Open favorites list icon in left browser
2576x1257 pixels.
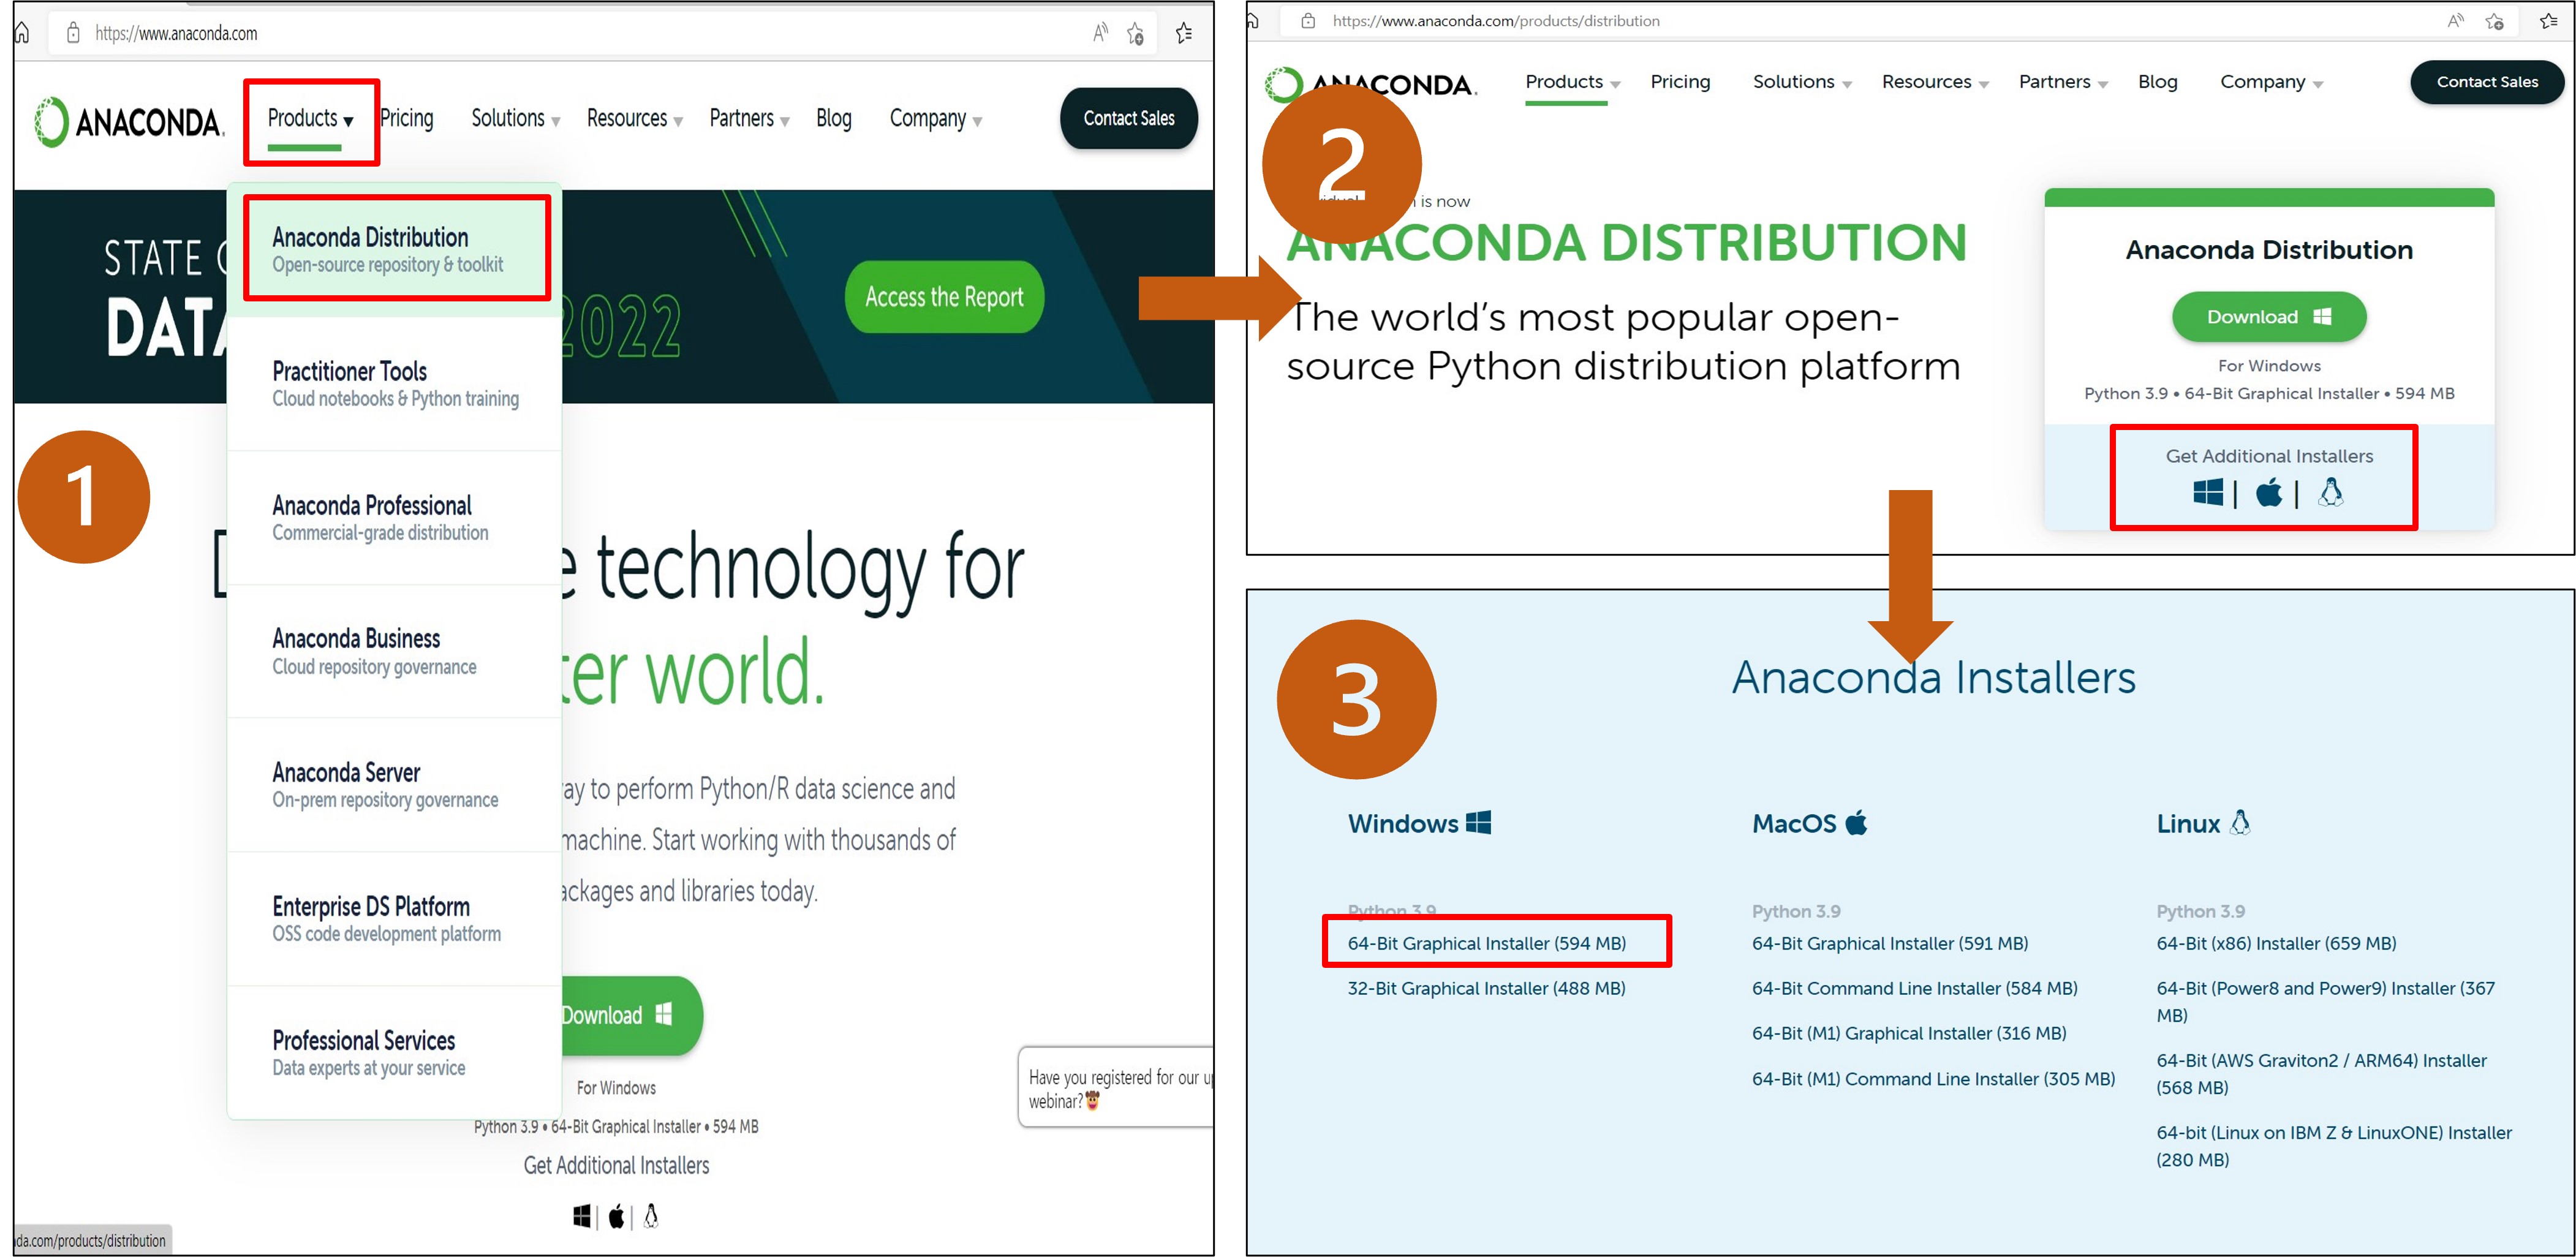pos(1184,33)
